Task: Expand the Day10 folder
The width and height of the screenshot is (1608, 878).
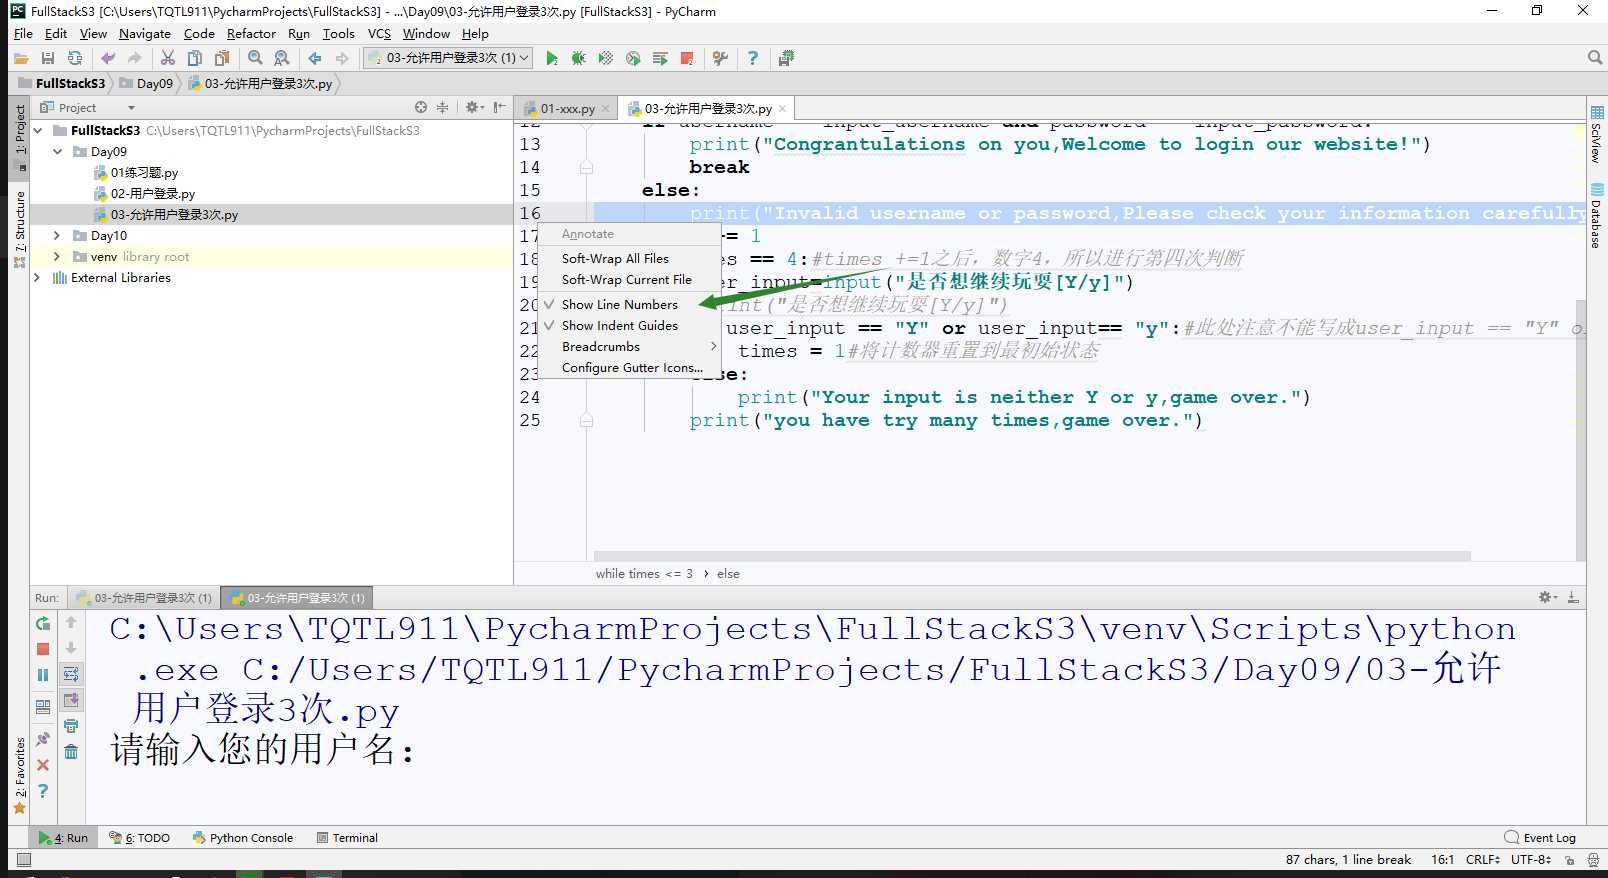Action: (57, 235)
